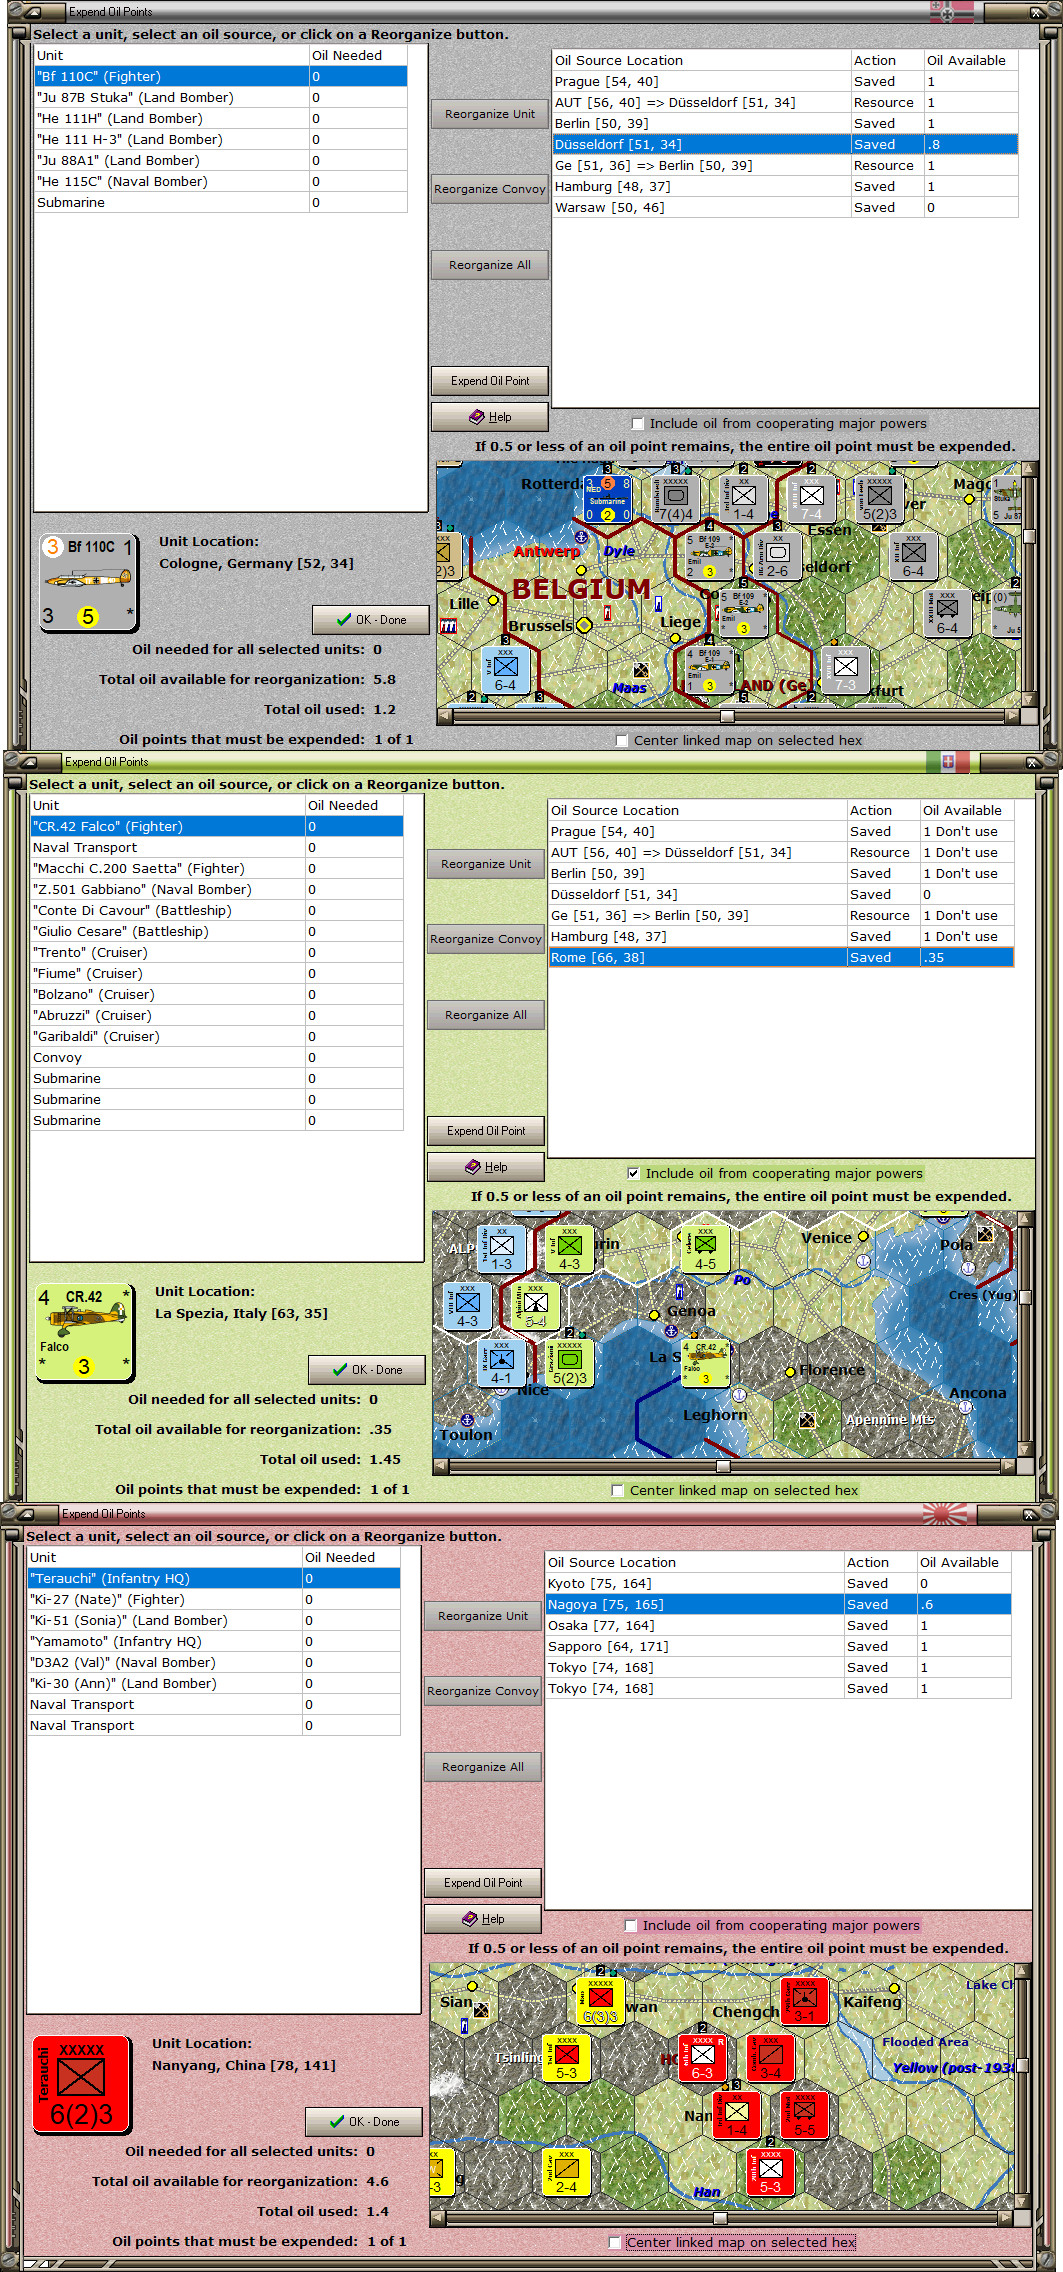This screenshot has width=1063, height=2272.
Task: Select the submarine counter on the German map
Action: pos(608,498)
